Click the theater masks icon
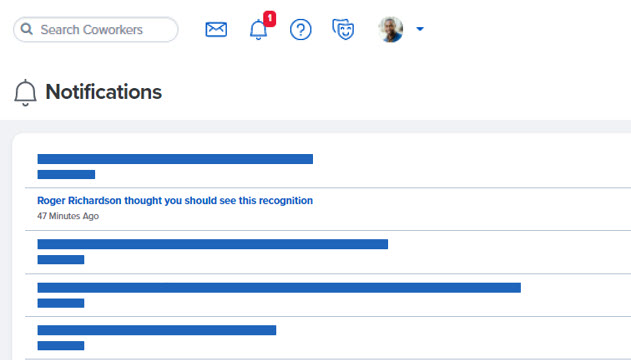The image size is (631, 360). 343,29
